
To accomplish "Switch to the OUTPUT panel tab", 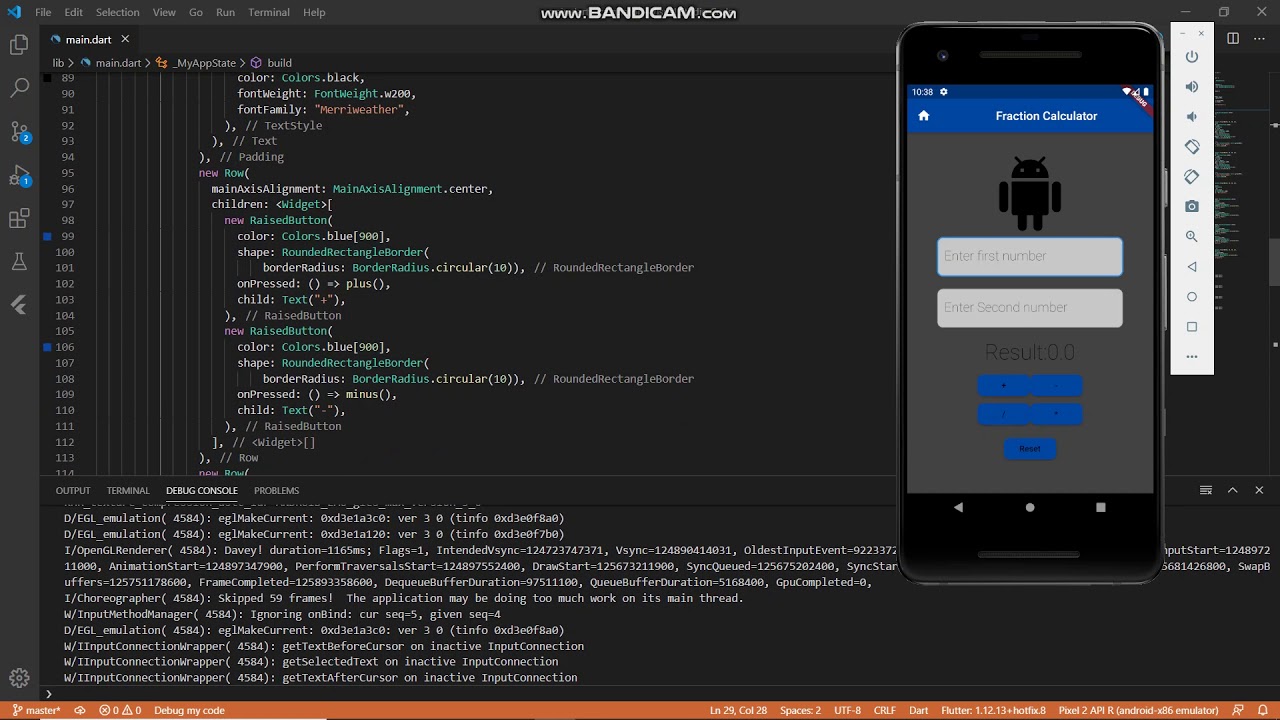I will (x=73, y=491).
